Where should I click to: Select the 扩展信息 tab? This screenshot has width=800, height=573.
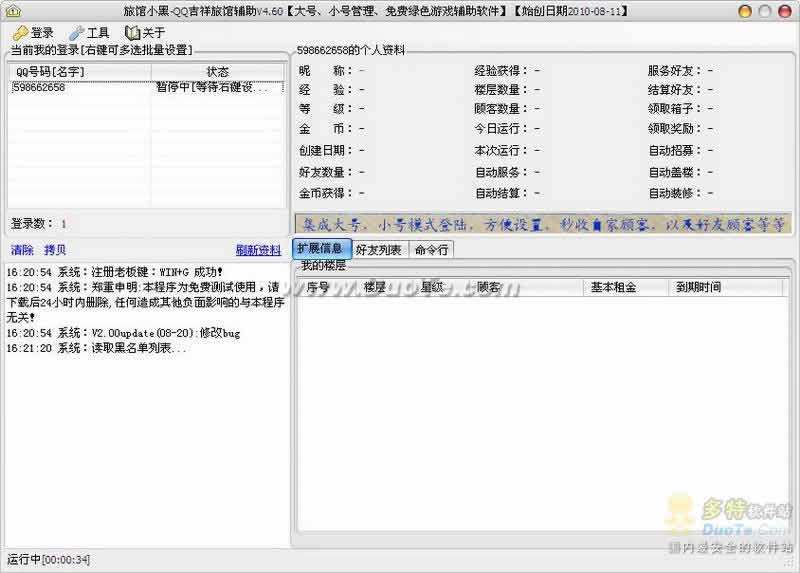click(x=321, y=248)
